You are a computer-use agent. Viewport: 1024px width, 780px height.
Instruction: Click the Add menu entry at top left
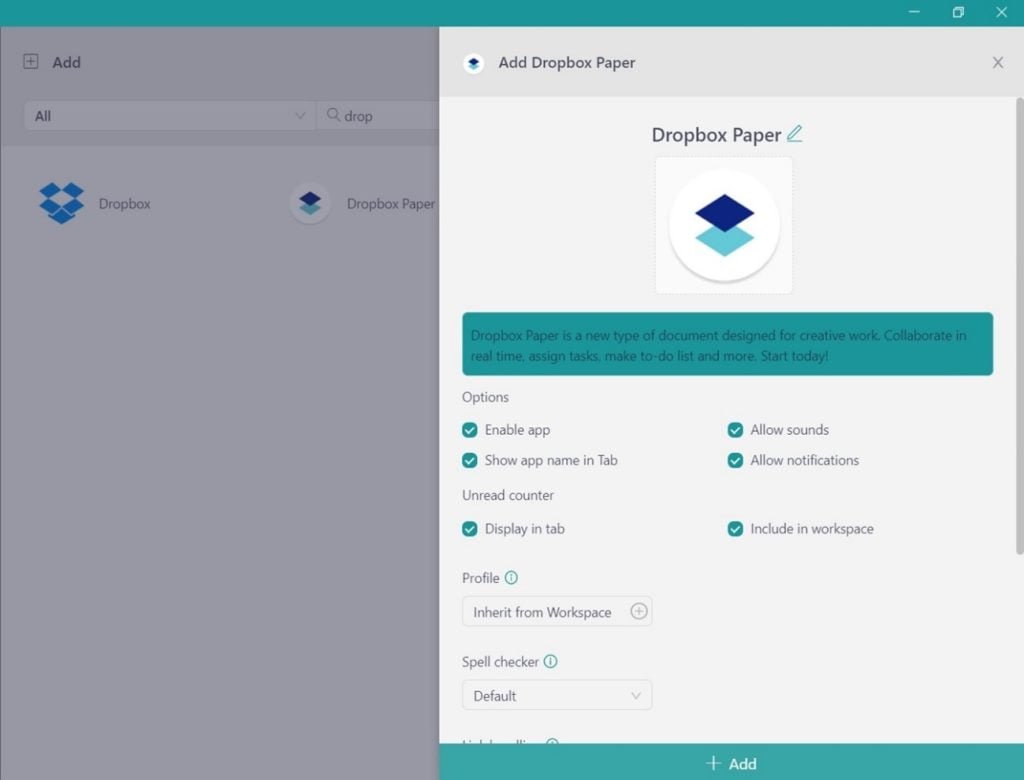coord(50,62)
